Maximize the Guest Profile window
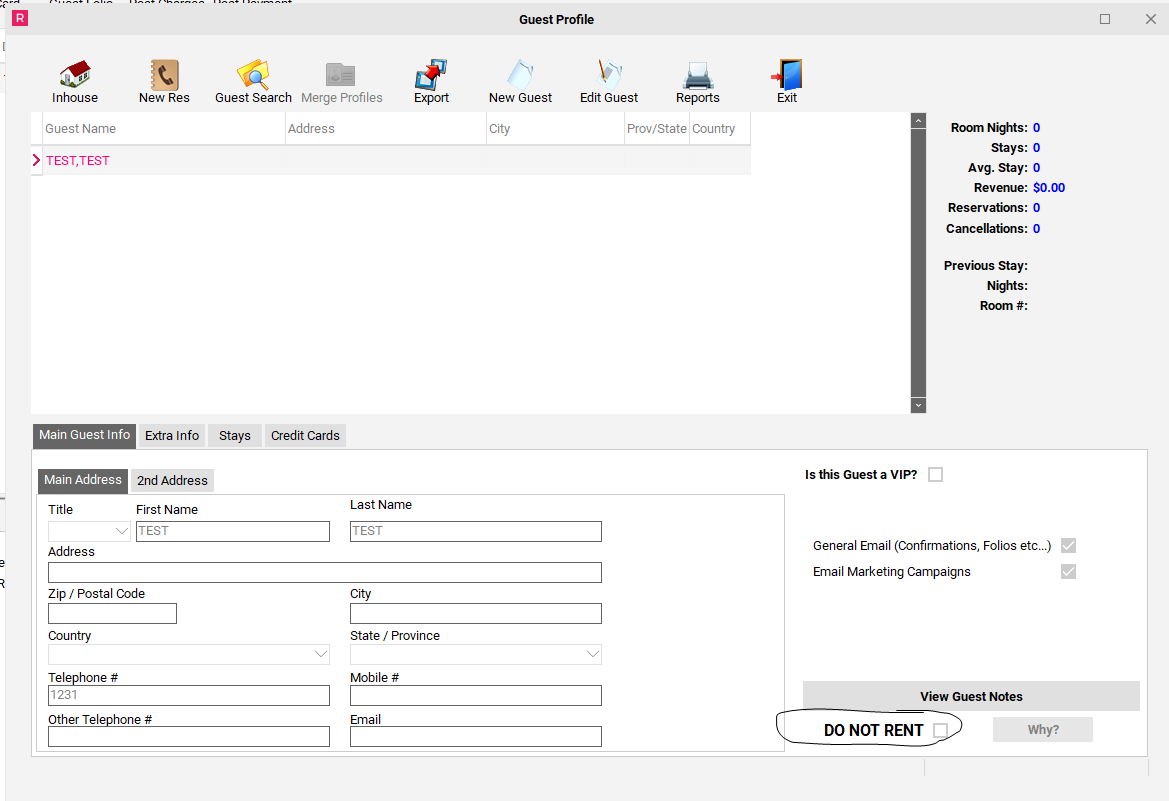The height and width of the screenshot is (801, 1169). click(1105, 19)
